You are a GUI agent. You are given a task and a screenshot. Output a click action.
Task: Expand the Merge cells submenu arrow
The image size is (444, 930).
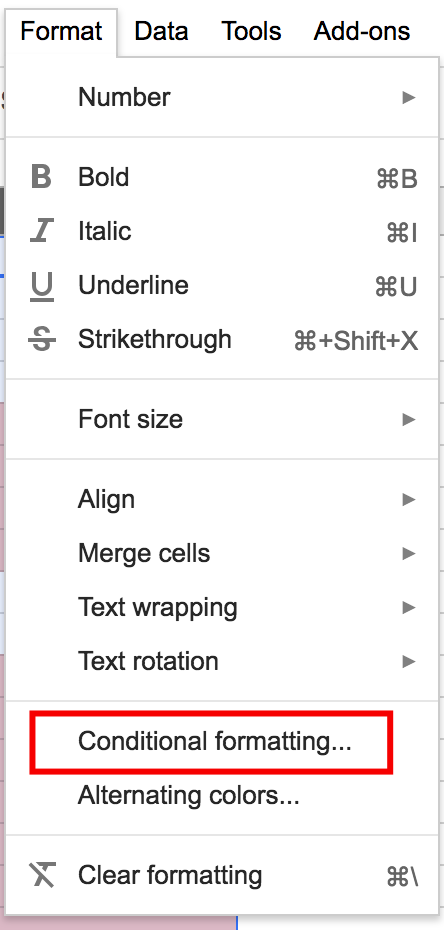tap(408, 553)
